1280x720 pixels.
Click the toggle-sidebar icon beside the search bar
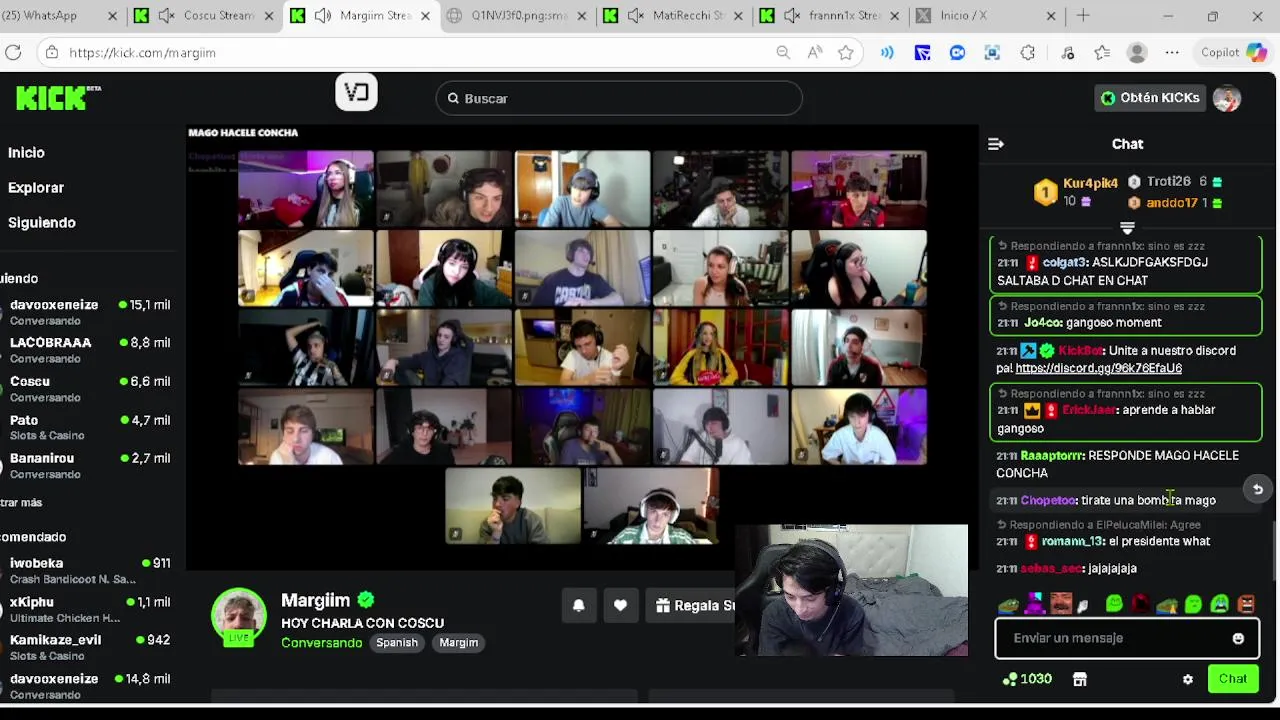click(x=356, y=92)
